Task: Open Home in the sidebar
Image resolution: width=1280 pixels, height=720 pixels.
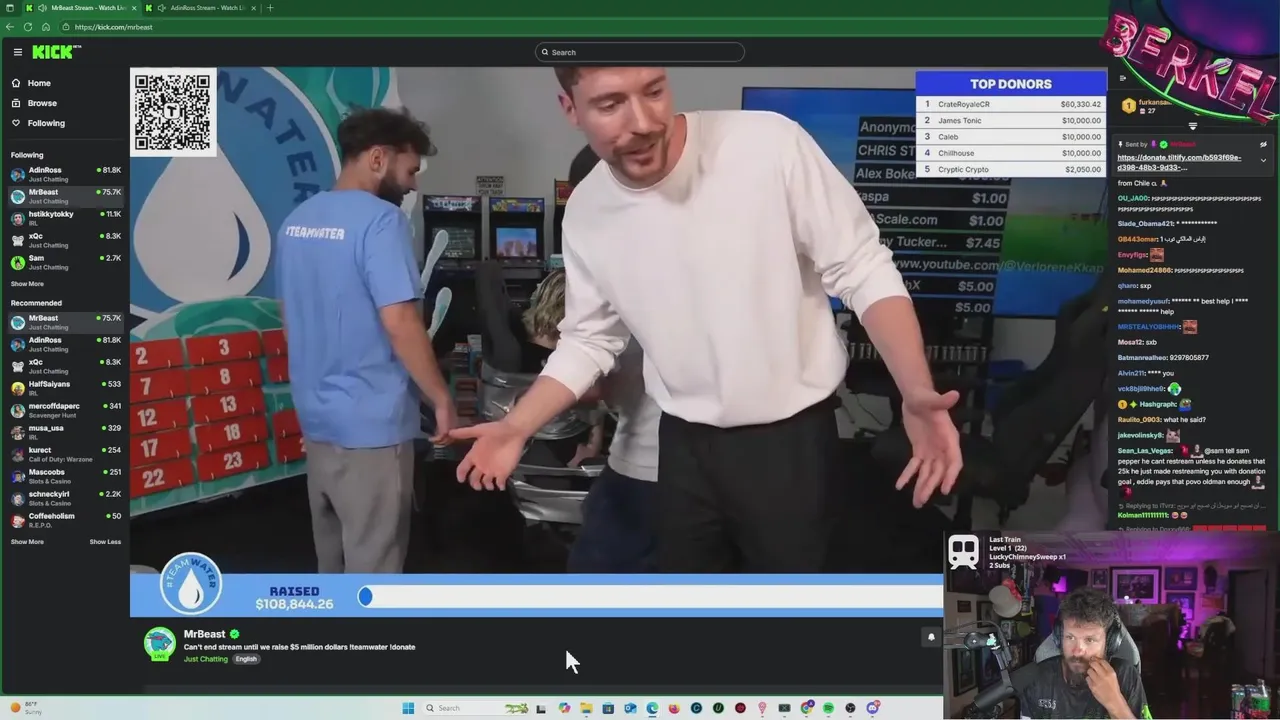Action: tap(39, 83)
